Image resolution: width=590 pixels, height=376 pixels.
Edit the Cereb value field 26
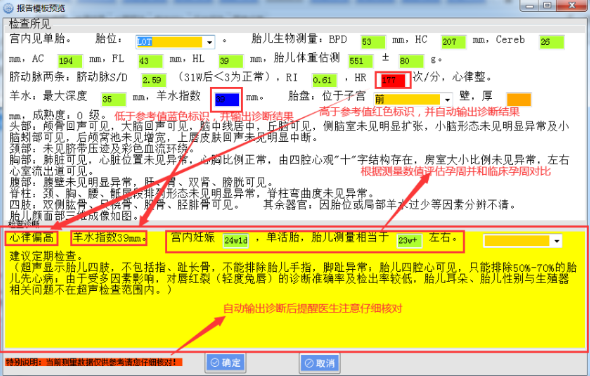552,42
